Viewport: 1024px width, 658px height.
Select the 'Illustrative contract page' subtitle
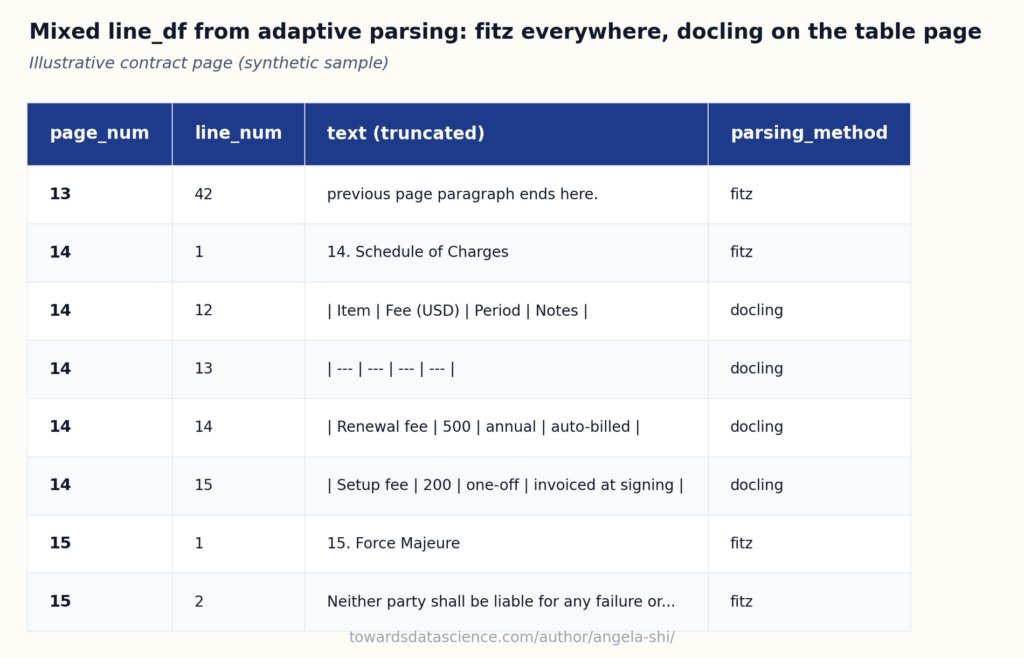coord(208,63)
